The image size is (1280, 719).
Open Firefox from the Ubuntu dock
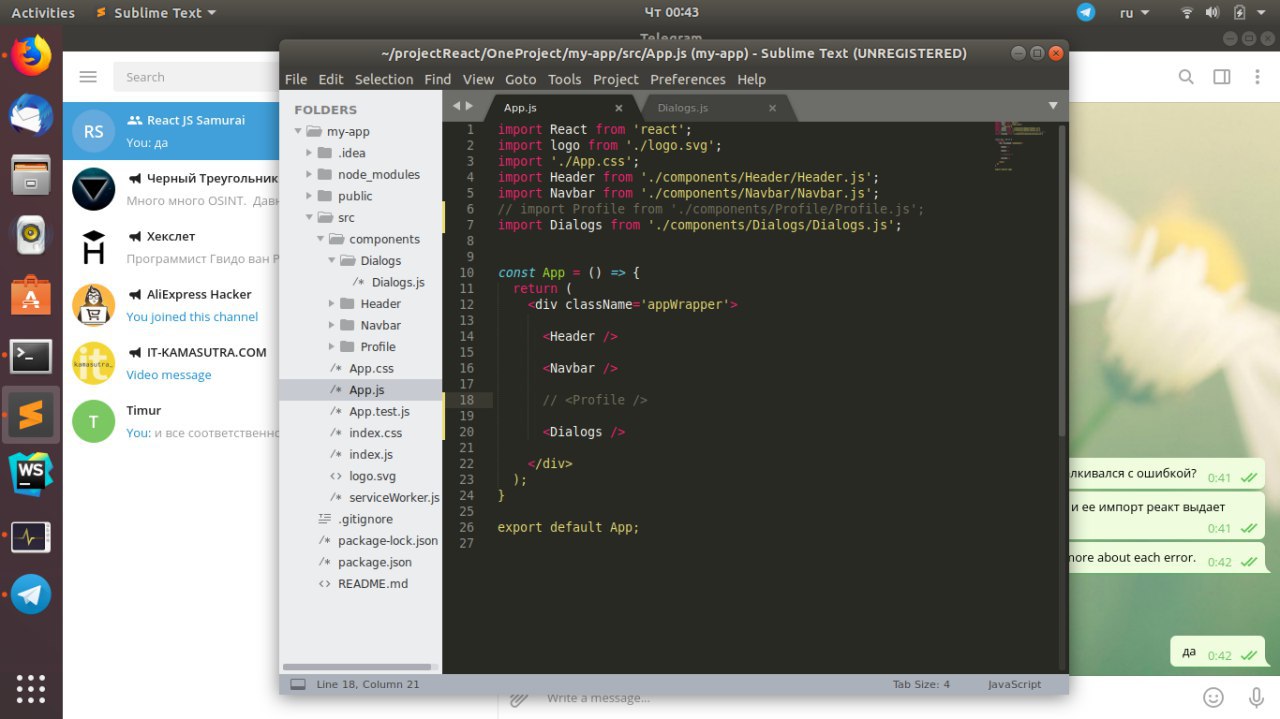click(31, 56)
